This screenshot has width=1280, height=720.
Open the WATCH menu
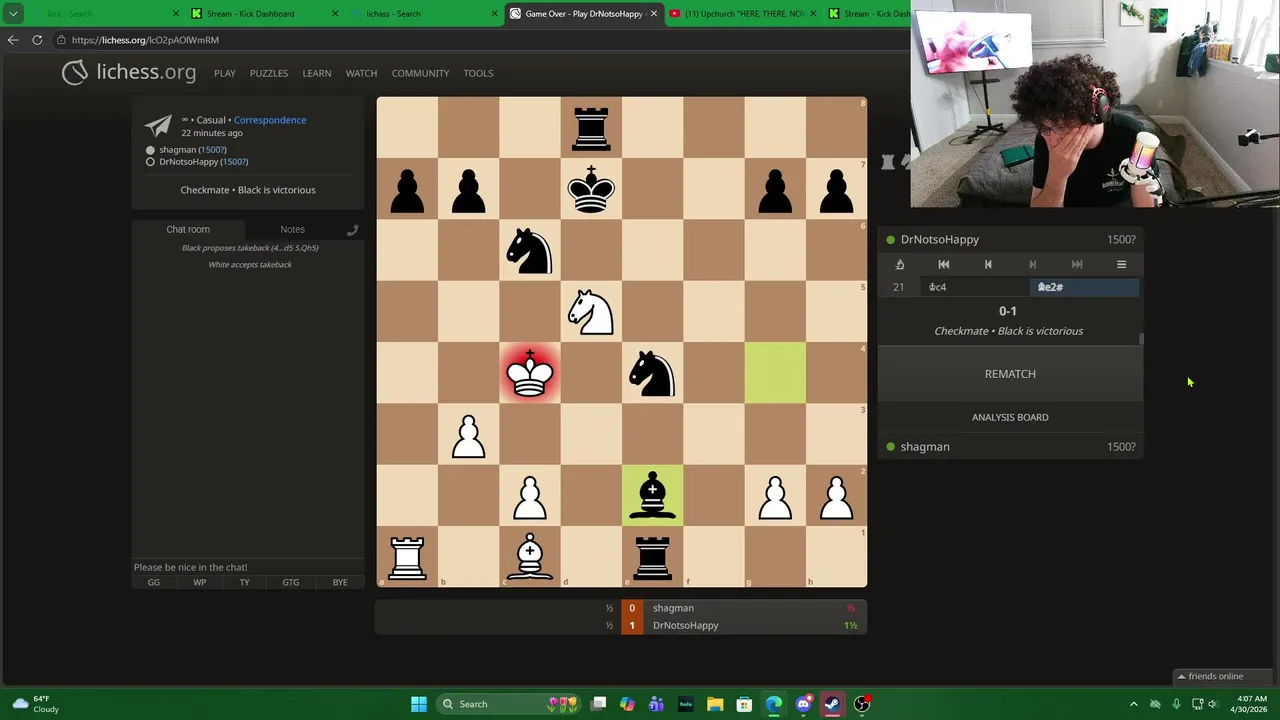coord(361,73)
